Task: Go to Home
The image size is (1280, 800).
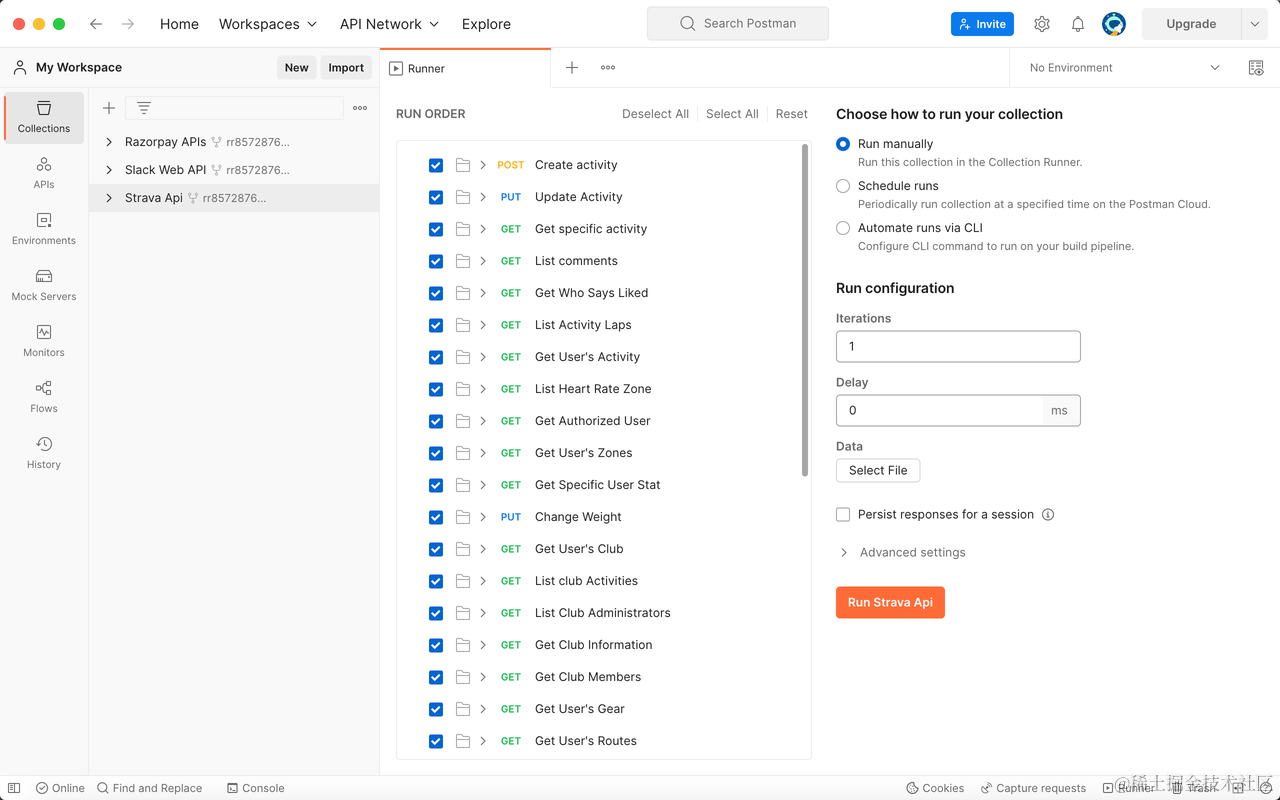Action: pyautogui.click(x=179, y=24)
